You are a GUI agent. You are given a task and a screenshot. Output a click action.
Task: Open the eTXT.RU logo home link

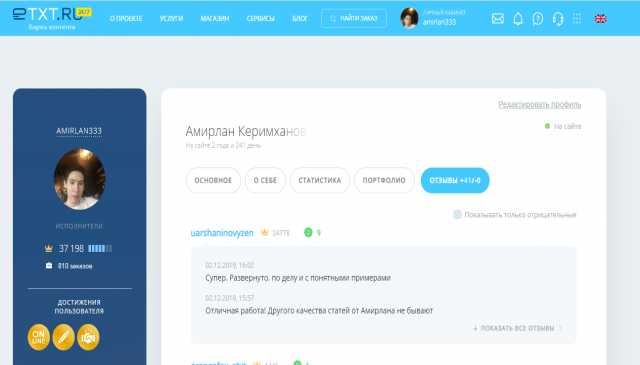click(52, 18)
